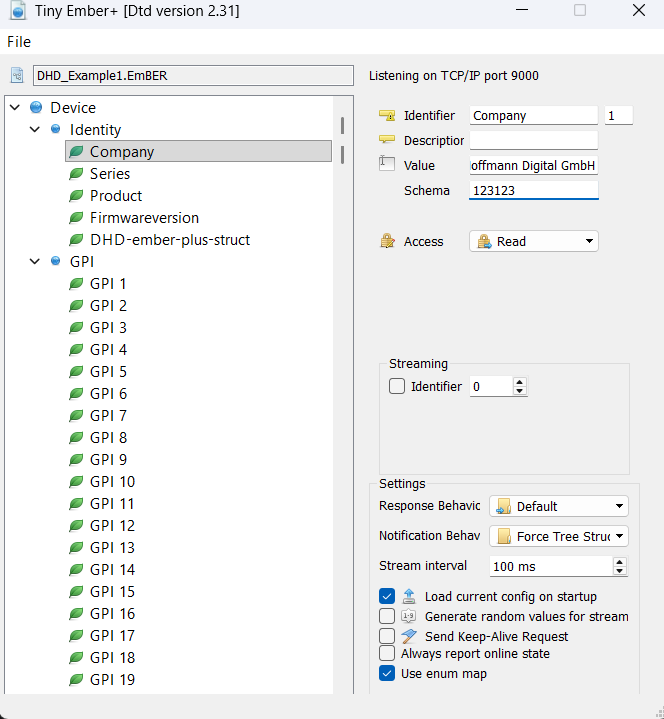Click the blue node icon beside Device

[x=37, y=108]
